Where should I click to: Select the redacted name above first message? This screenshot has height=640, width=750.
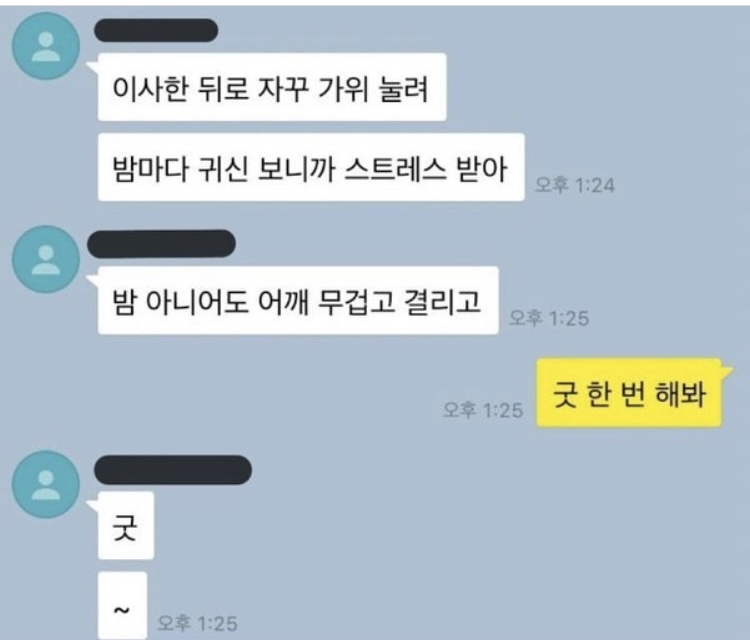(x=156, y=31)
